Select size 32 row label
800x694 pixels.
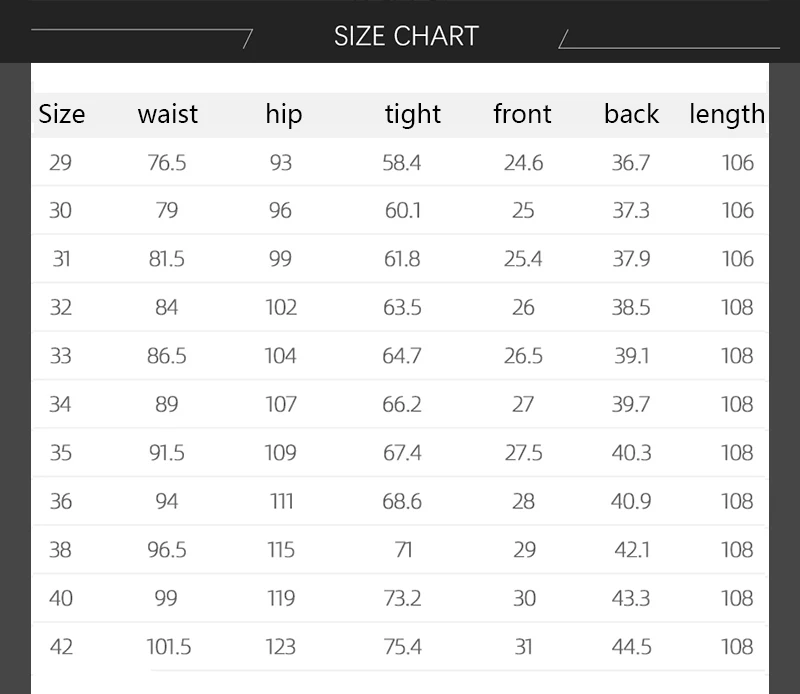pyautogui.click(x=60, y=307)
